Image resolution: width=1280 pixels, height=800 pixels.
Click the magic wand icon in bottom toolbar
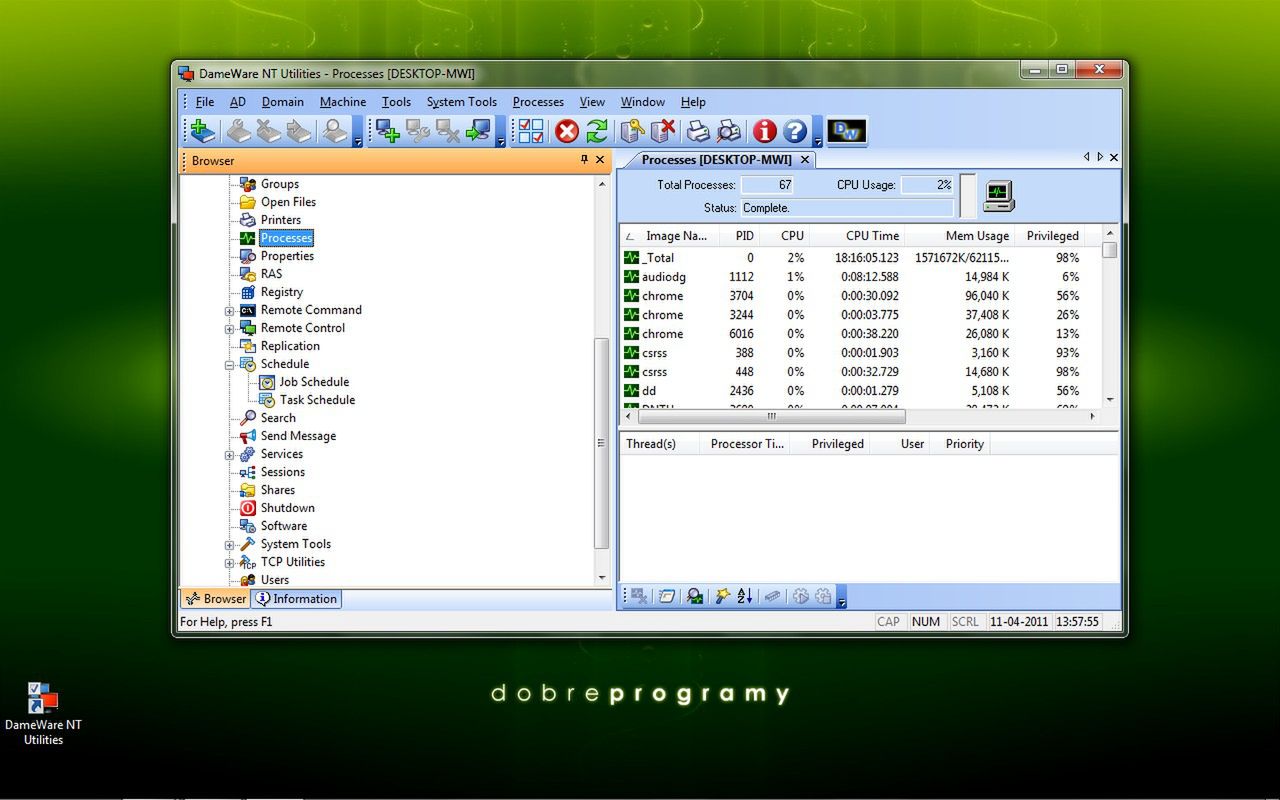tap(723, 596)
